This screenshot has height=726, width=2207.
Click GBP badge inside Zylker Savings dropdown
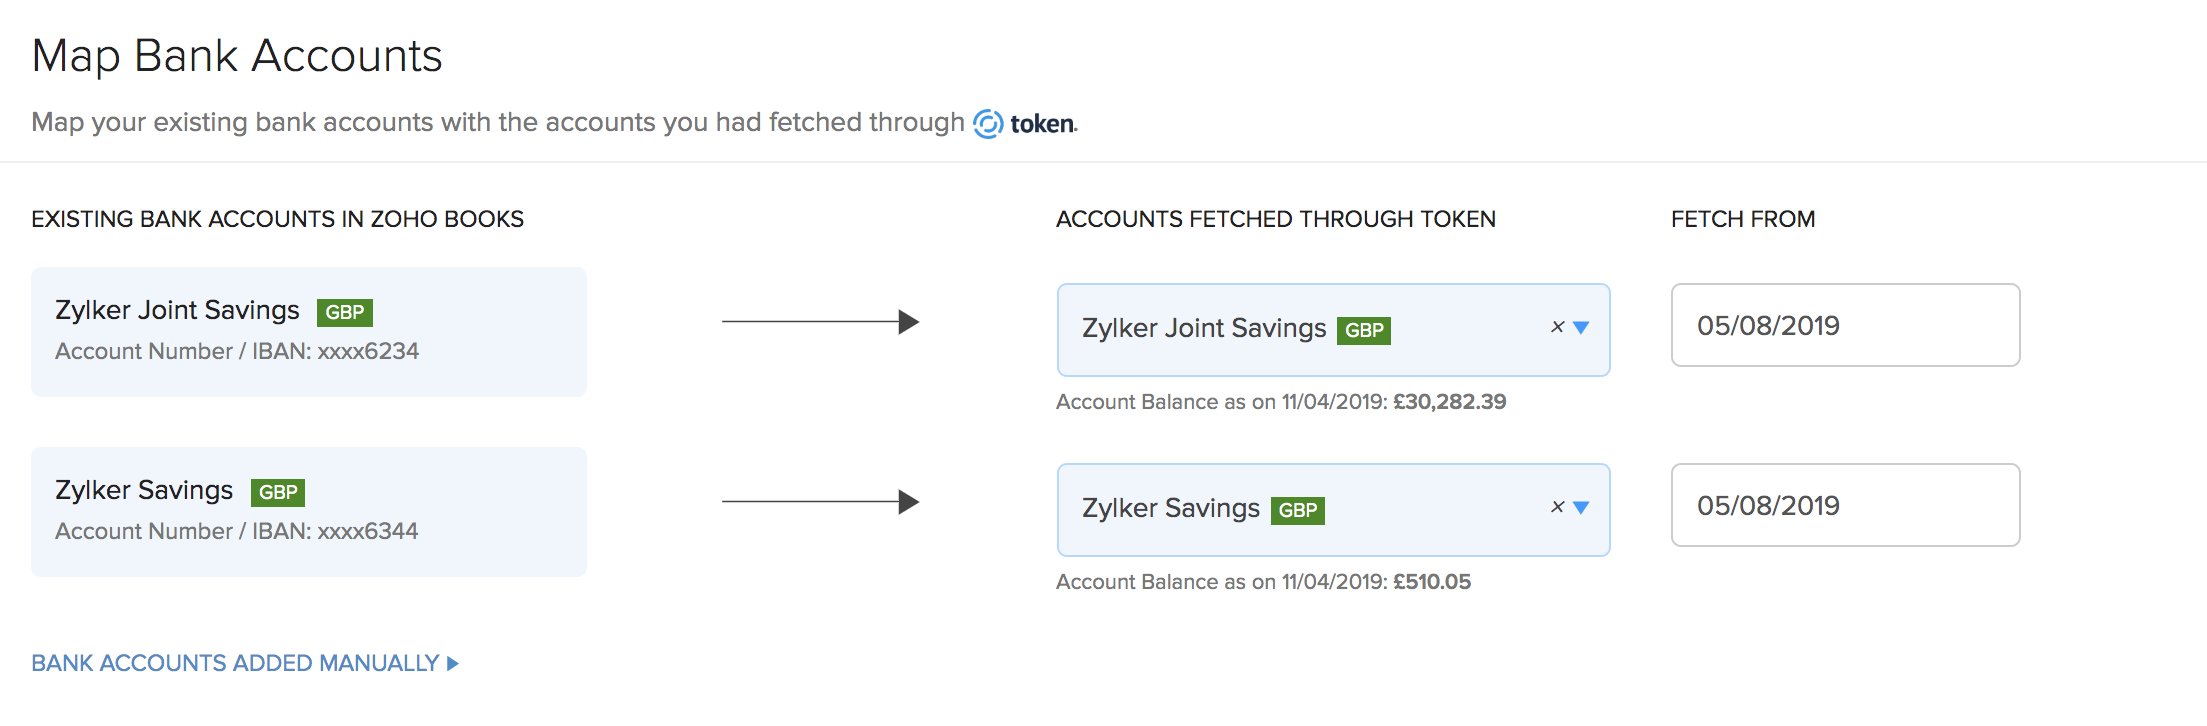(x=1298, y=510)
